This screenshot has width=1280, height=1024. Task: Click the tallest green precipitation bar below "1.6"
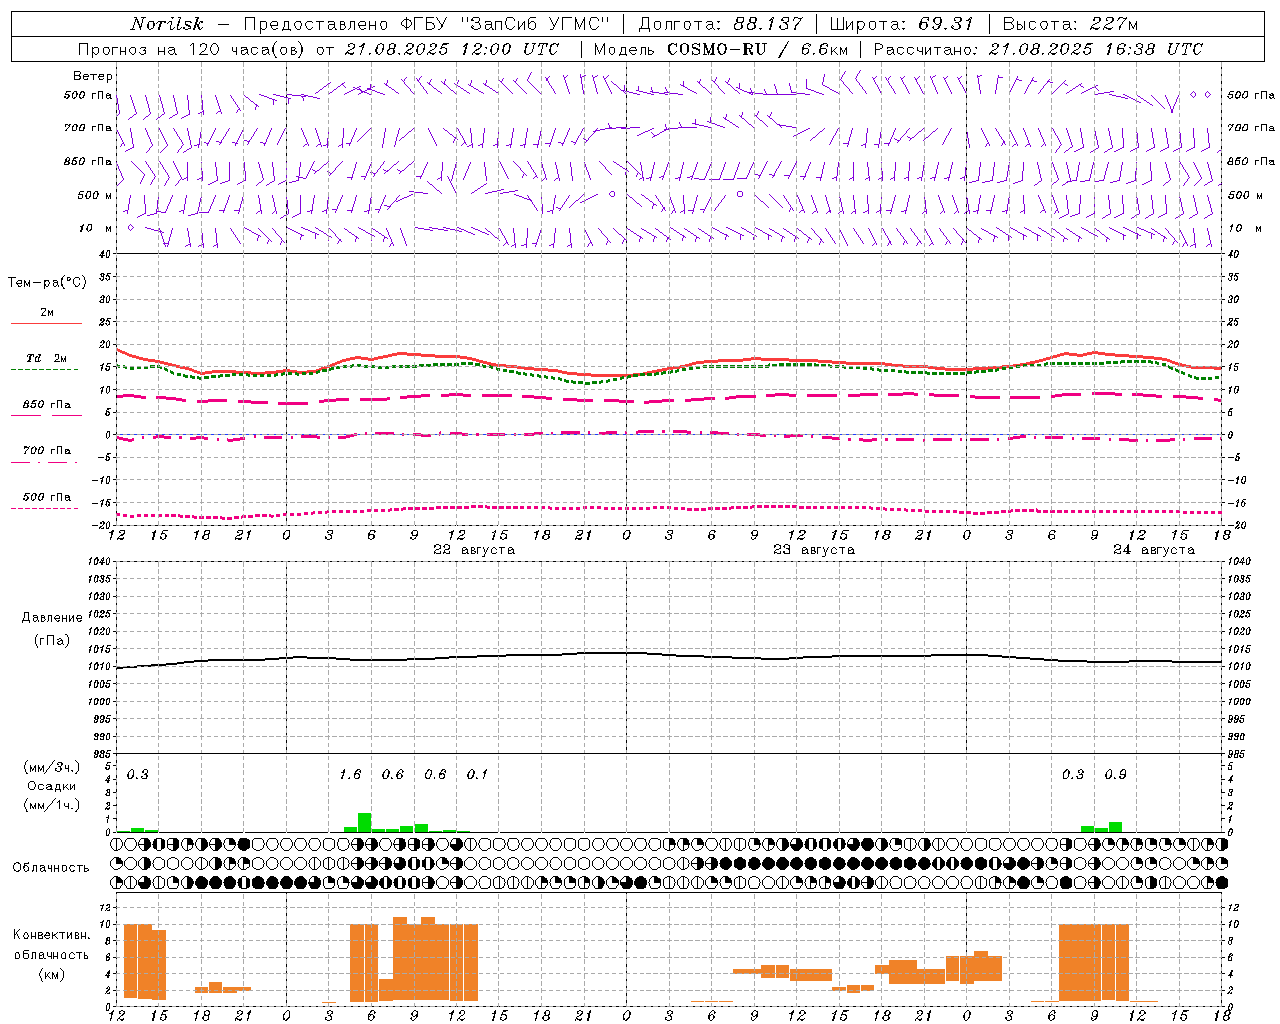tap(365, 823)
